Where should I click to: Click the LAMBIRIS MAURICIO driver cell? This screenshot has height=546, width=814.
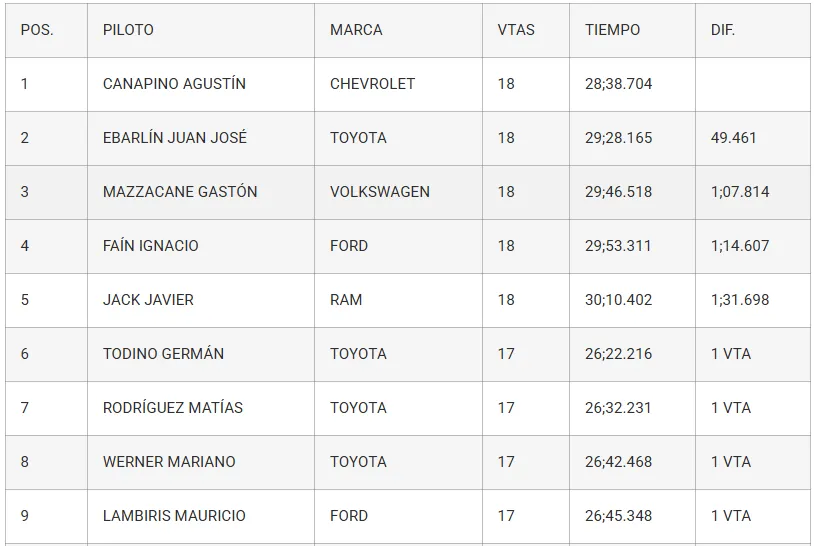coord(174,516)
